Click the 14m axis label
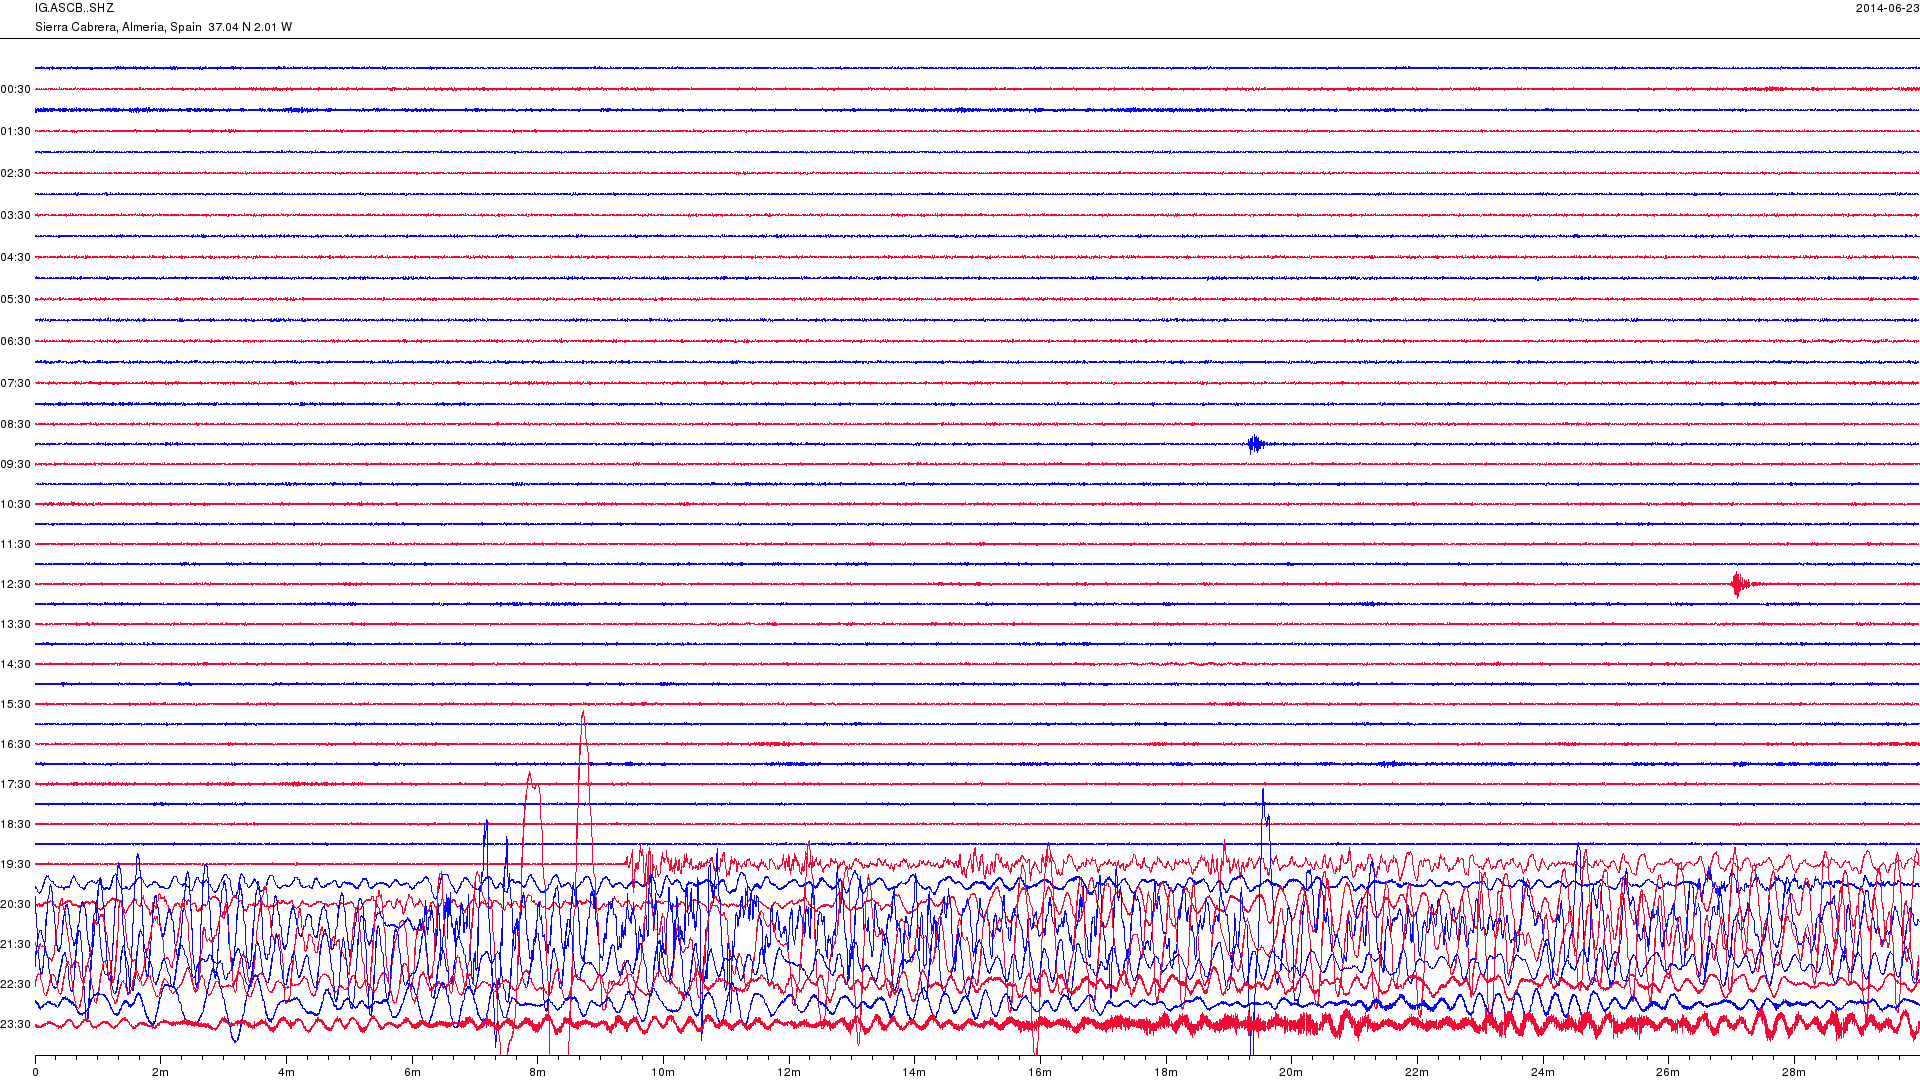 914,1073
